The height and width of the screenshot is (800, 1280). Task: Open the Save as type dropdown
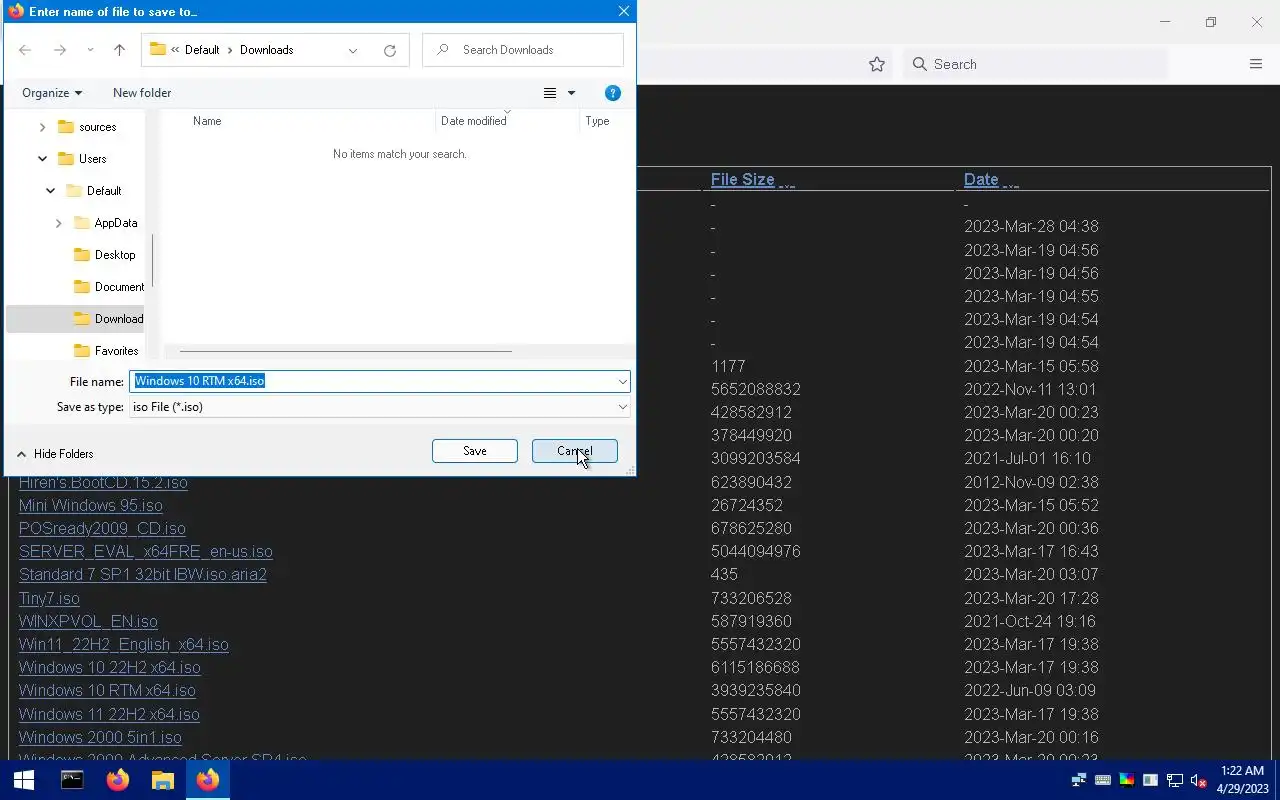point(380,407)
